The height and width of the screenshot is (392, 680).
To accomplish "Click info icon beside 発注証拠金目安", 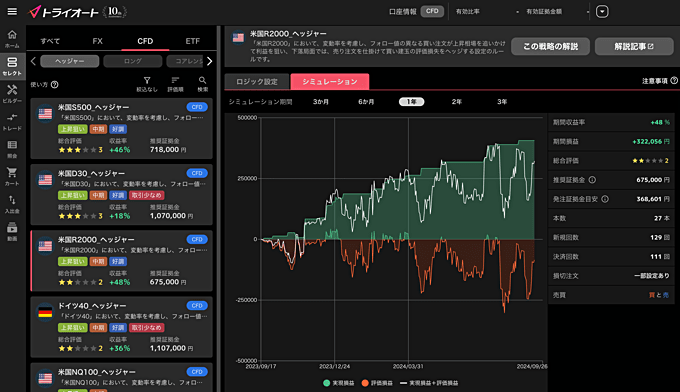I will pyautogui.click(x=605, y=199).
